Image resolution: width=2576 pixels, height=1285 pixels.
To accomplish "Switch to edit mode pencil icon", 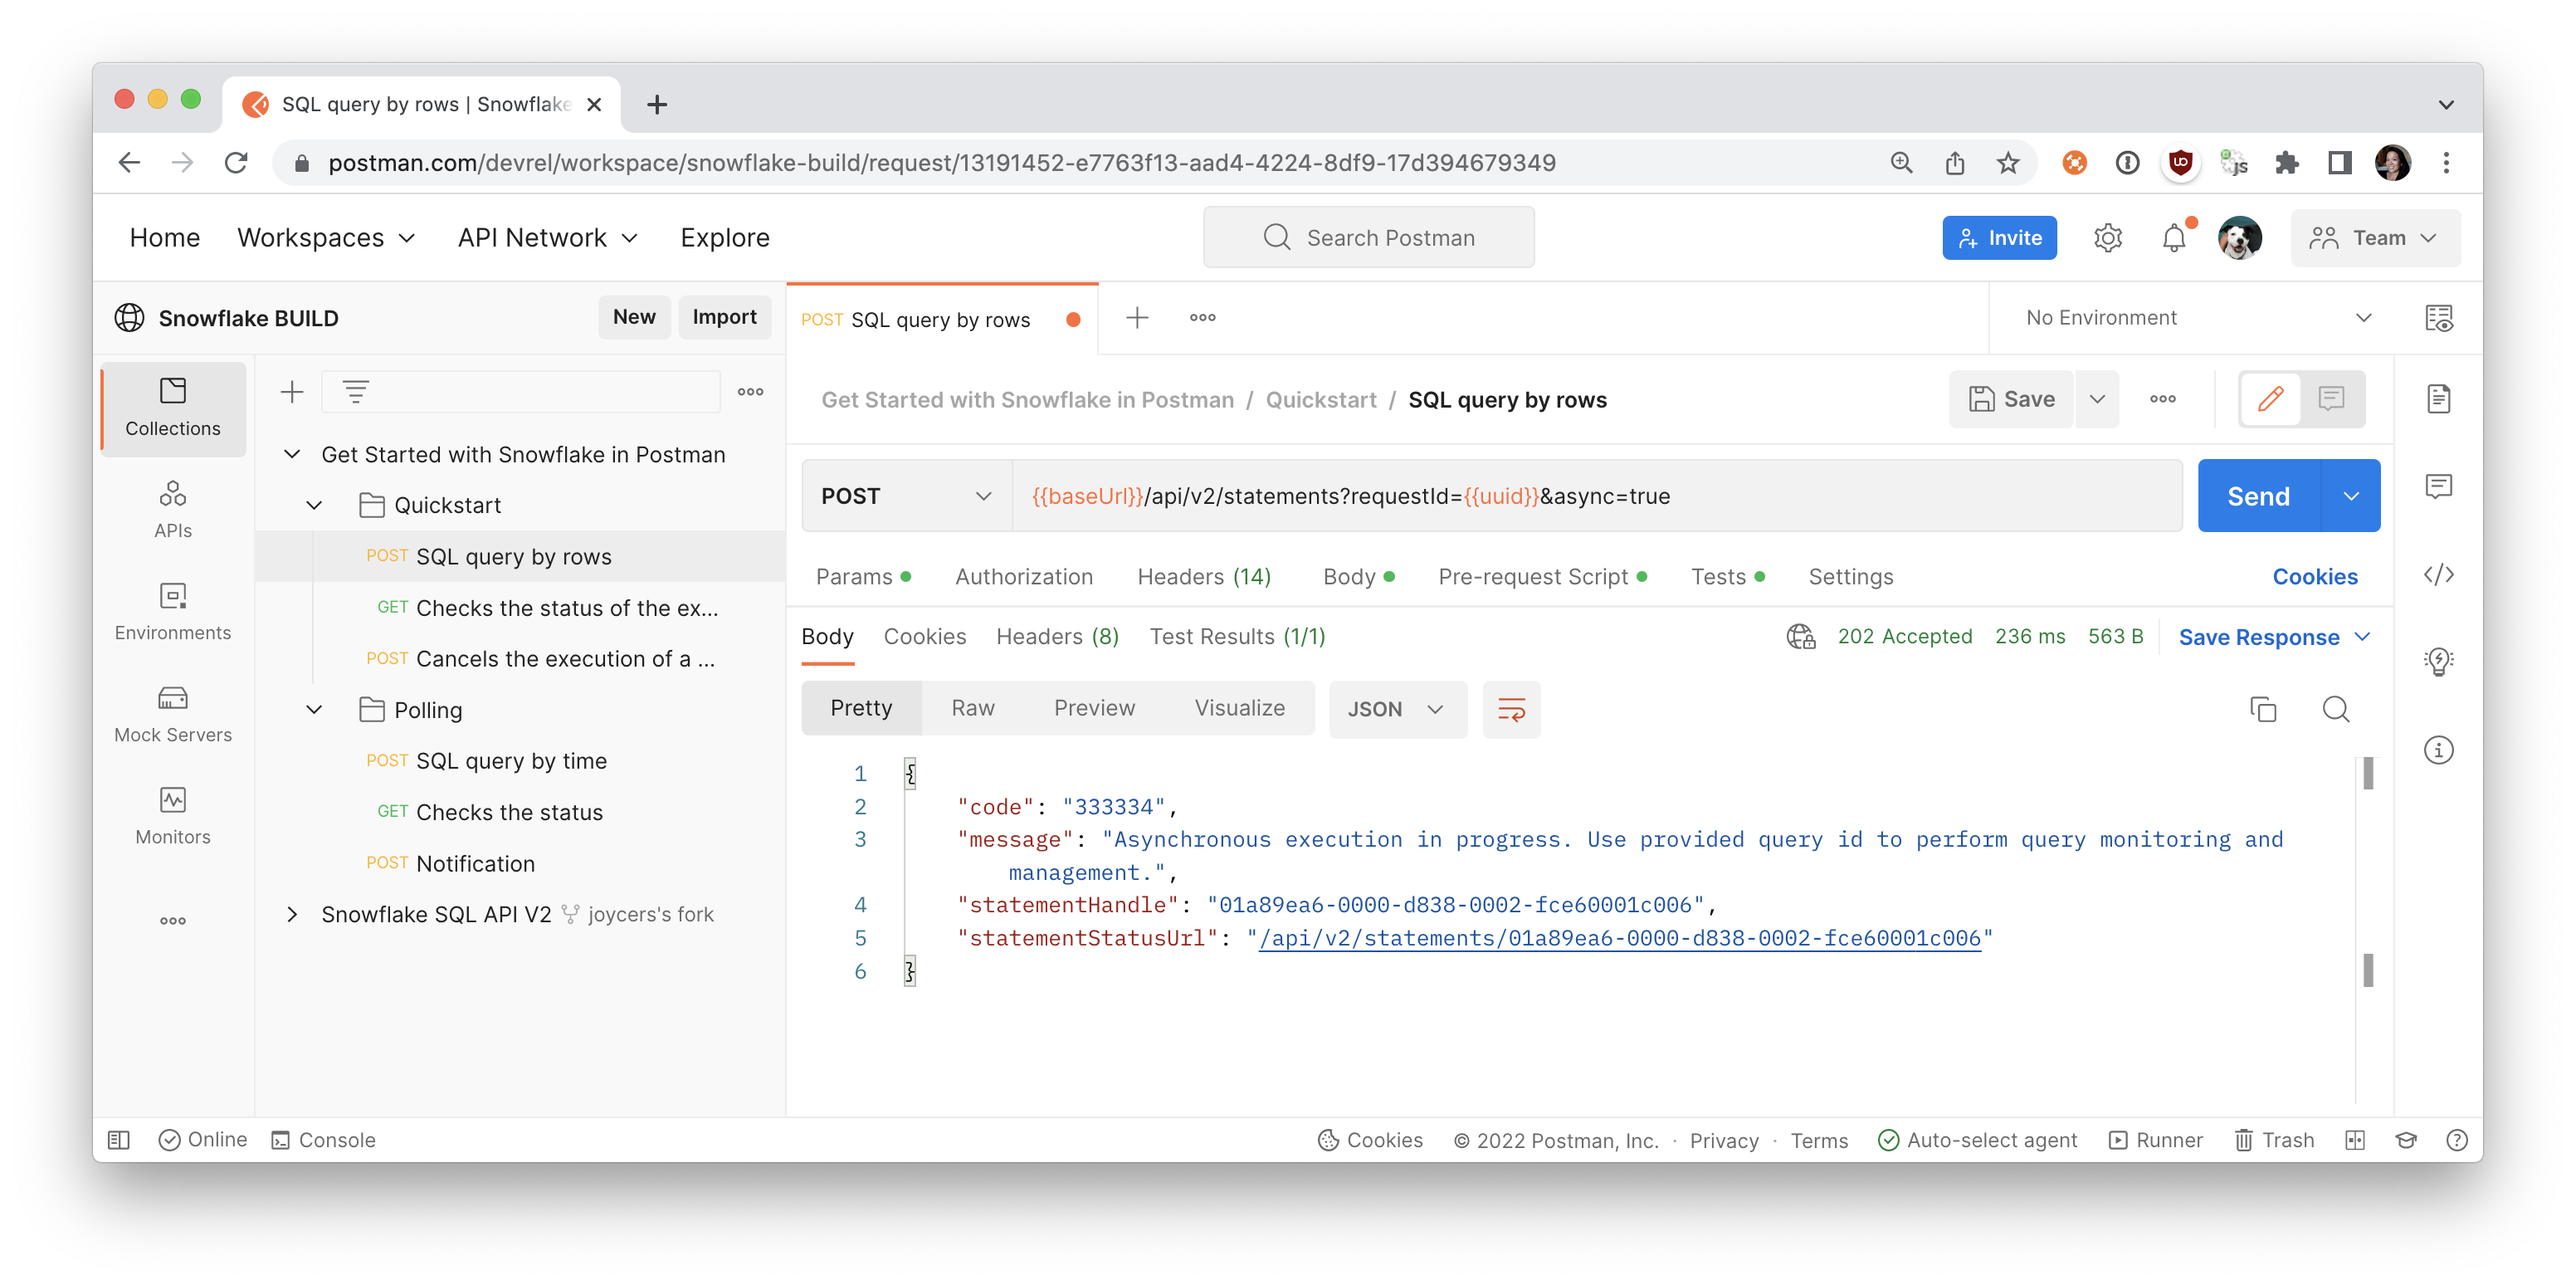I will pyautogui.click(x=2270, y=399).
